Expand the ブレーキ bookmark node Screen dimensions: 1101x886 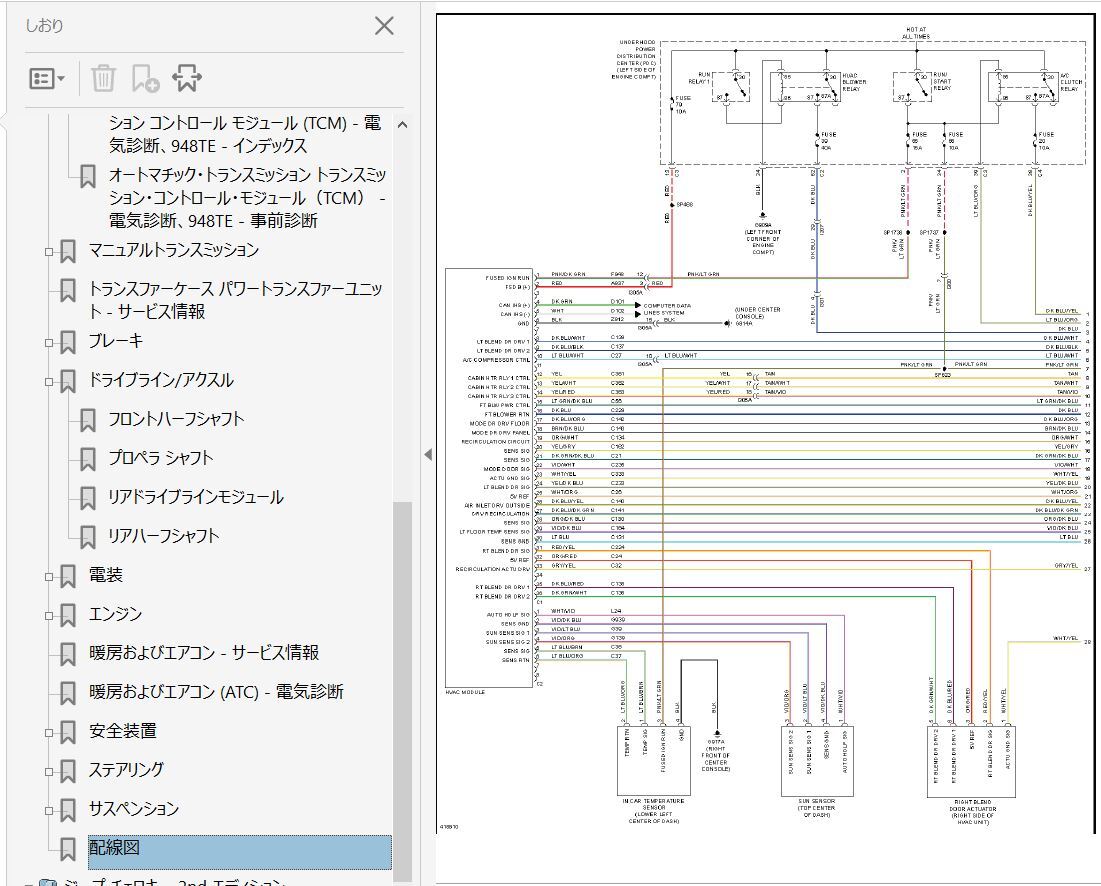48,342
